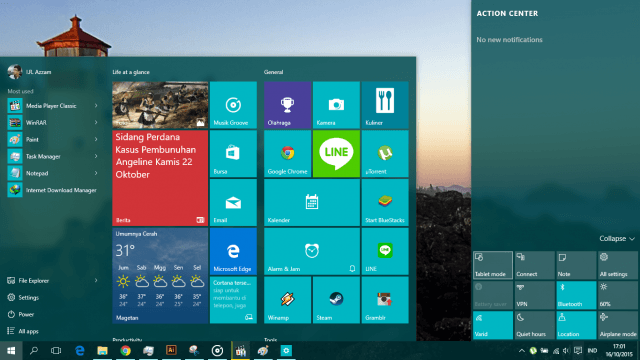Open All settings quick action
The width and height of the screenshot is (640, 360).
[618, 265]
